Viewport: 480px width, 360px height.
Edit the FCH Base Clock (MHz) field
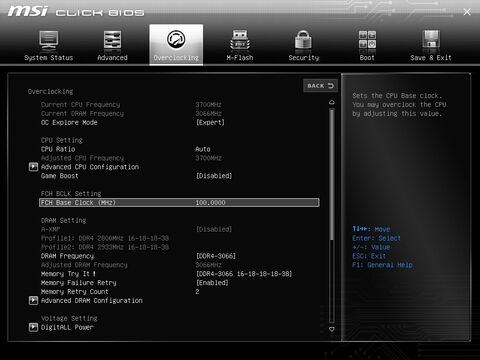[179, 203]
